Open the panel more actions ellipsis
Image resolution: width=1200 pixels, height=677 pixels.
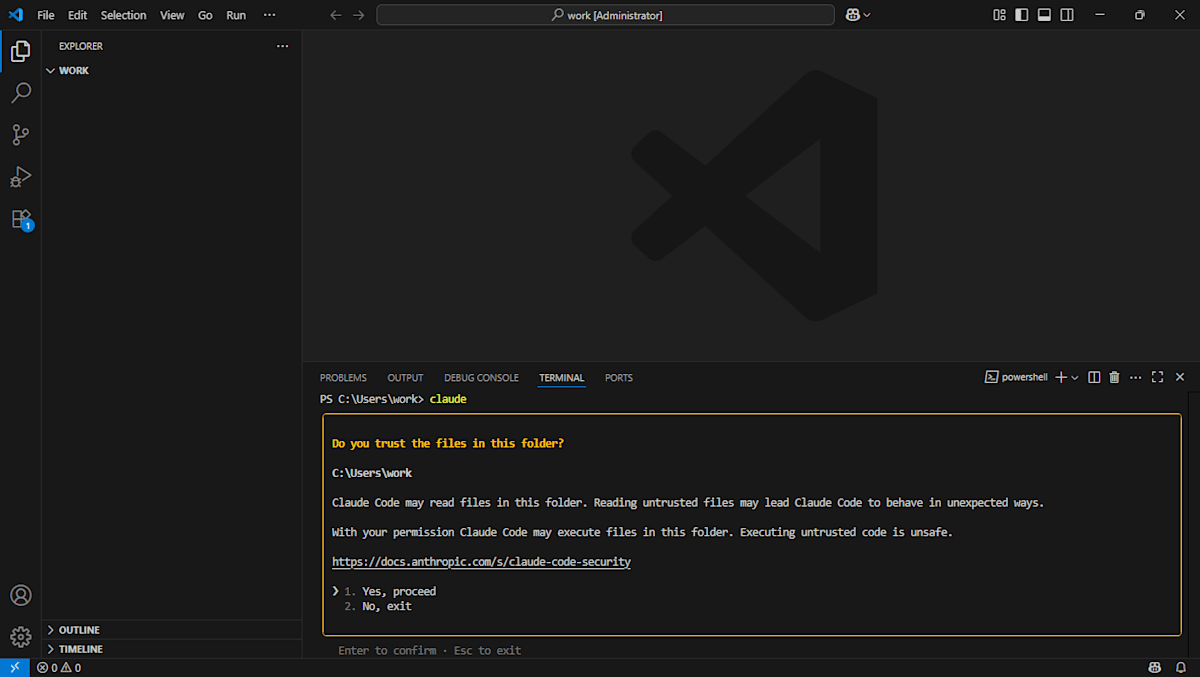coord(1135,377)
